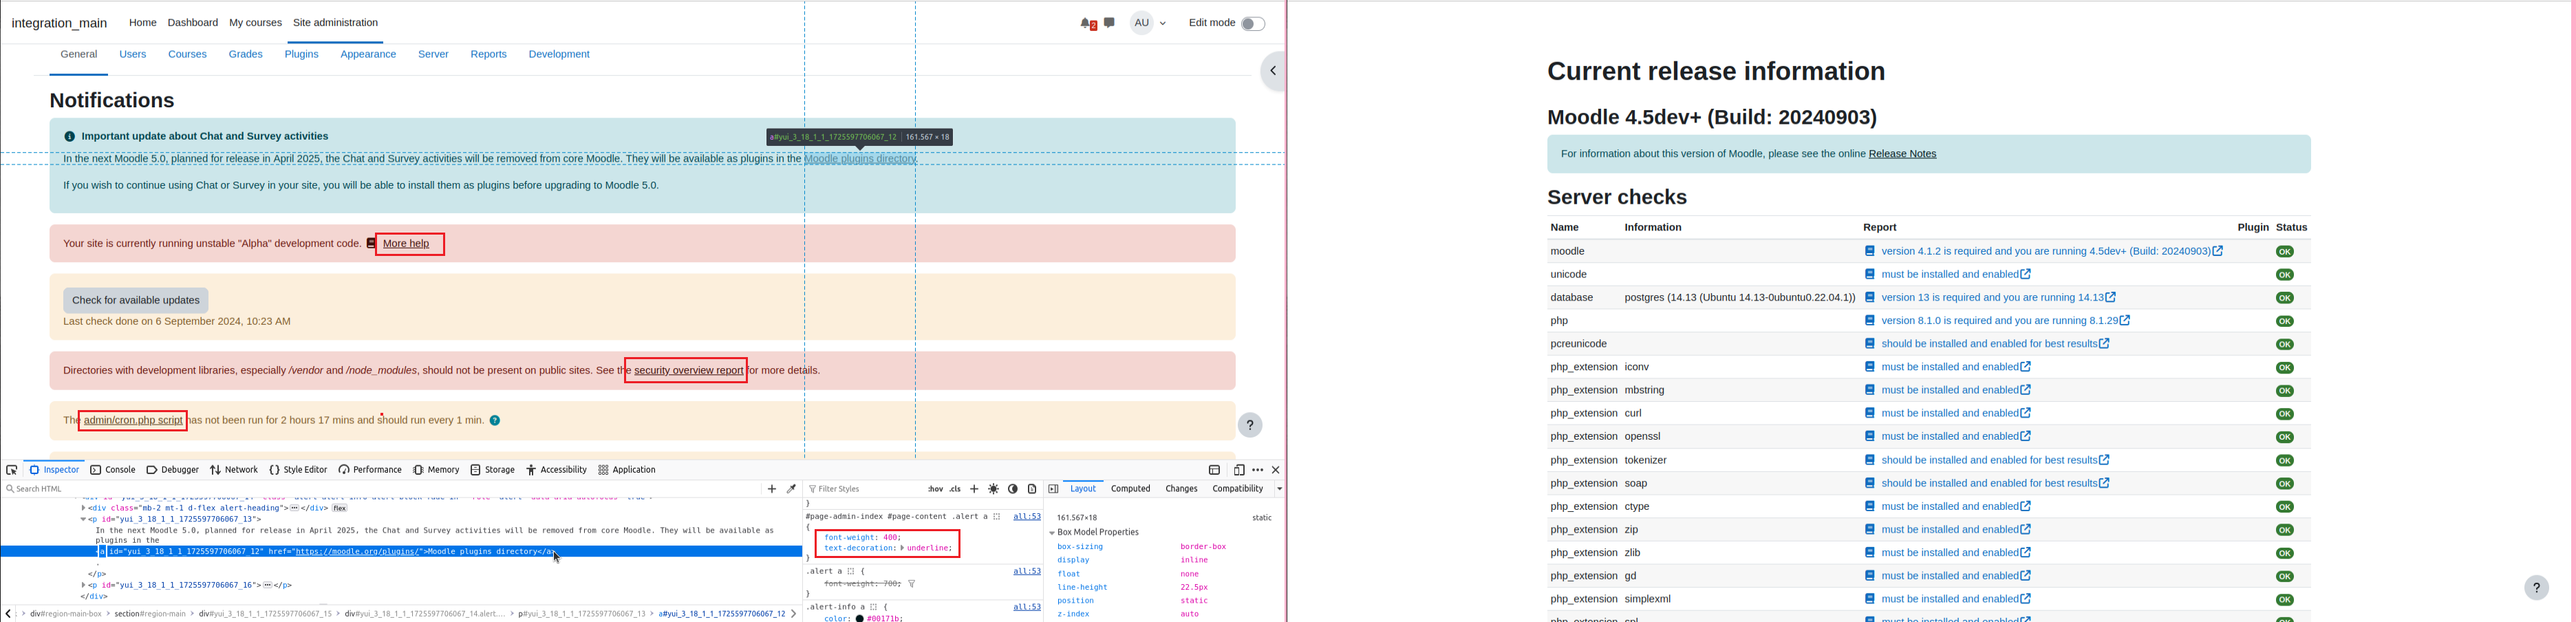Click the help button on the right page
The width and height of the screenshot is (2576, 622).
[2536, 588]
